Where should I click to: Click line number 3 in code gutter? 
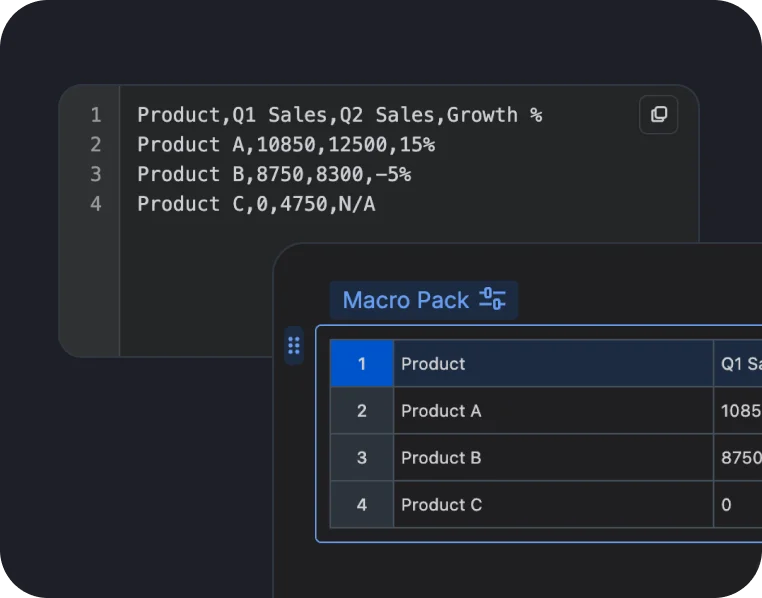[96, 174]
